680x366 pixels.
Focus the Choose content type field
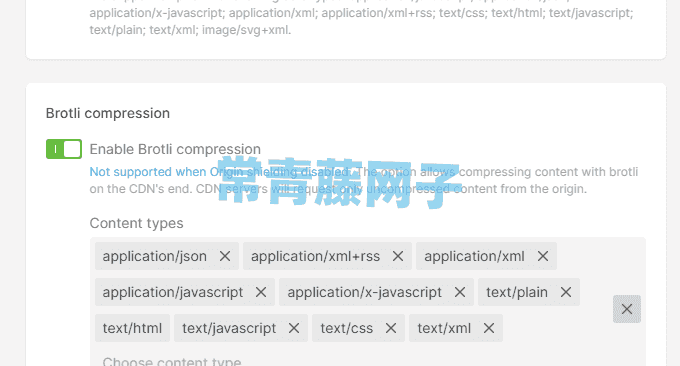pos(172,361)
